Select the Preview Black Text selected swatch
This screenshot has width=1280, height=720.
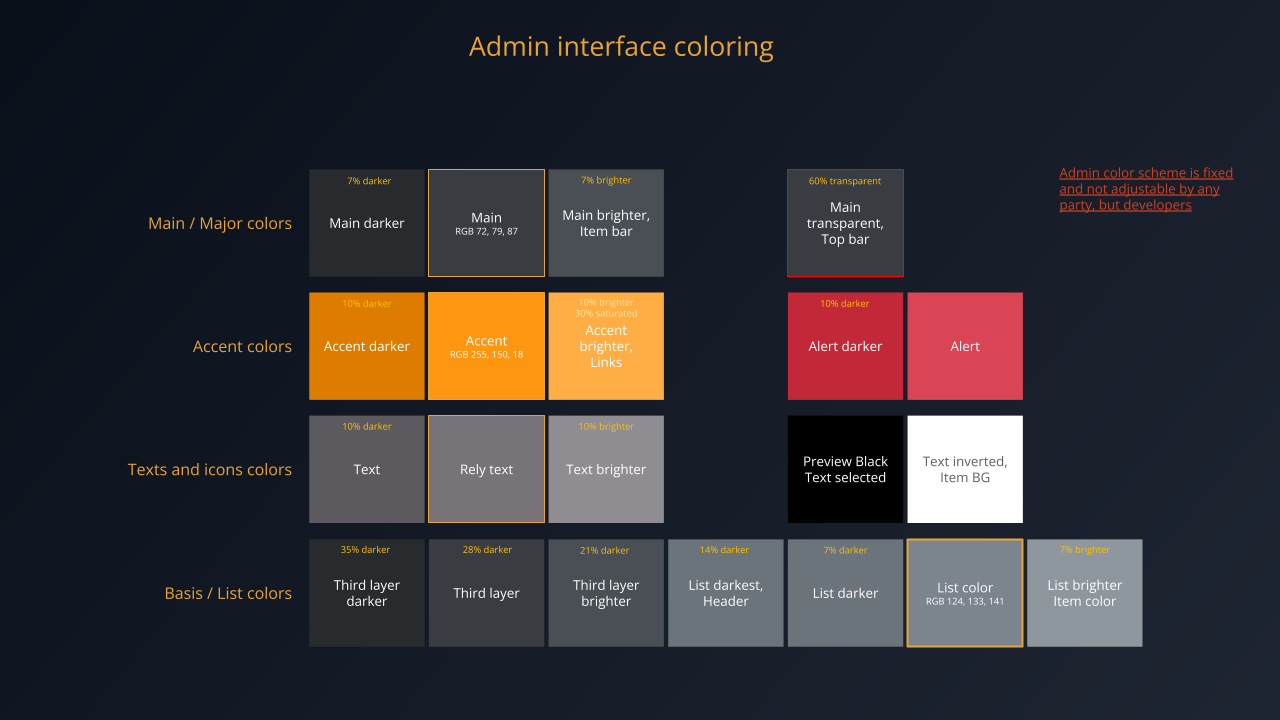point(845,468)
